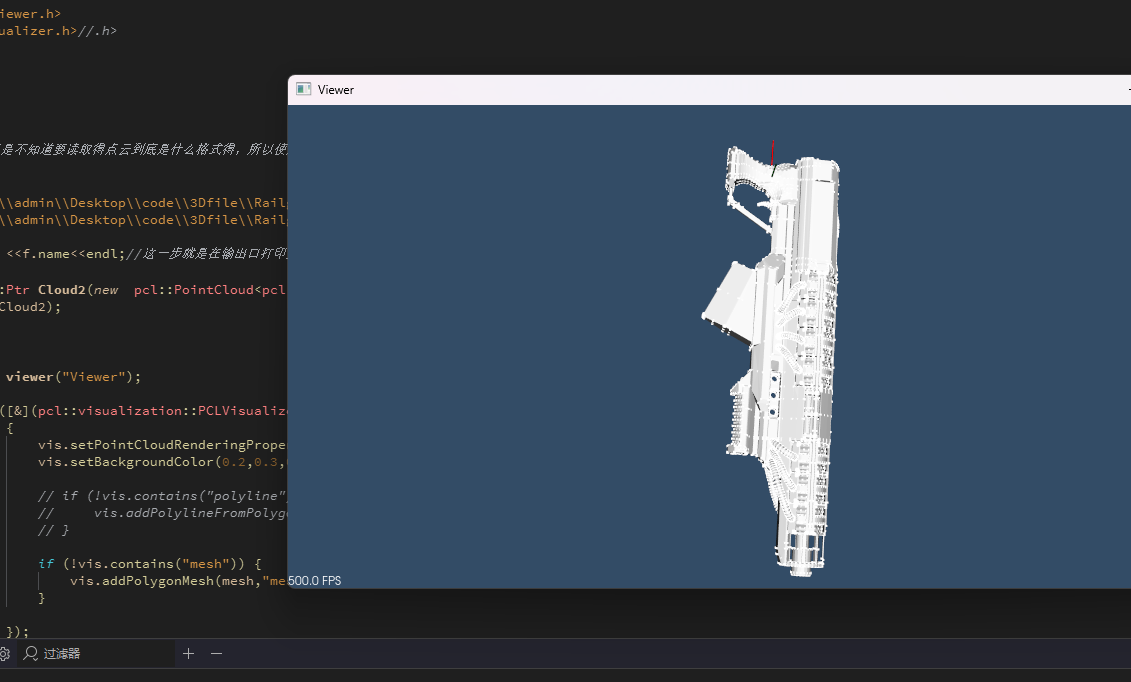The width and height of the screenshot is (1131, 682).
Task: Click the minus button in bottom bar
Action: [216, 653]
